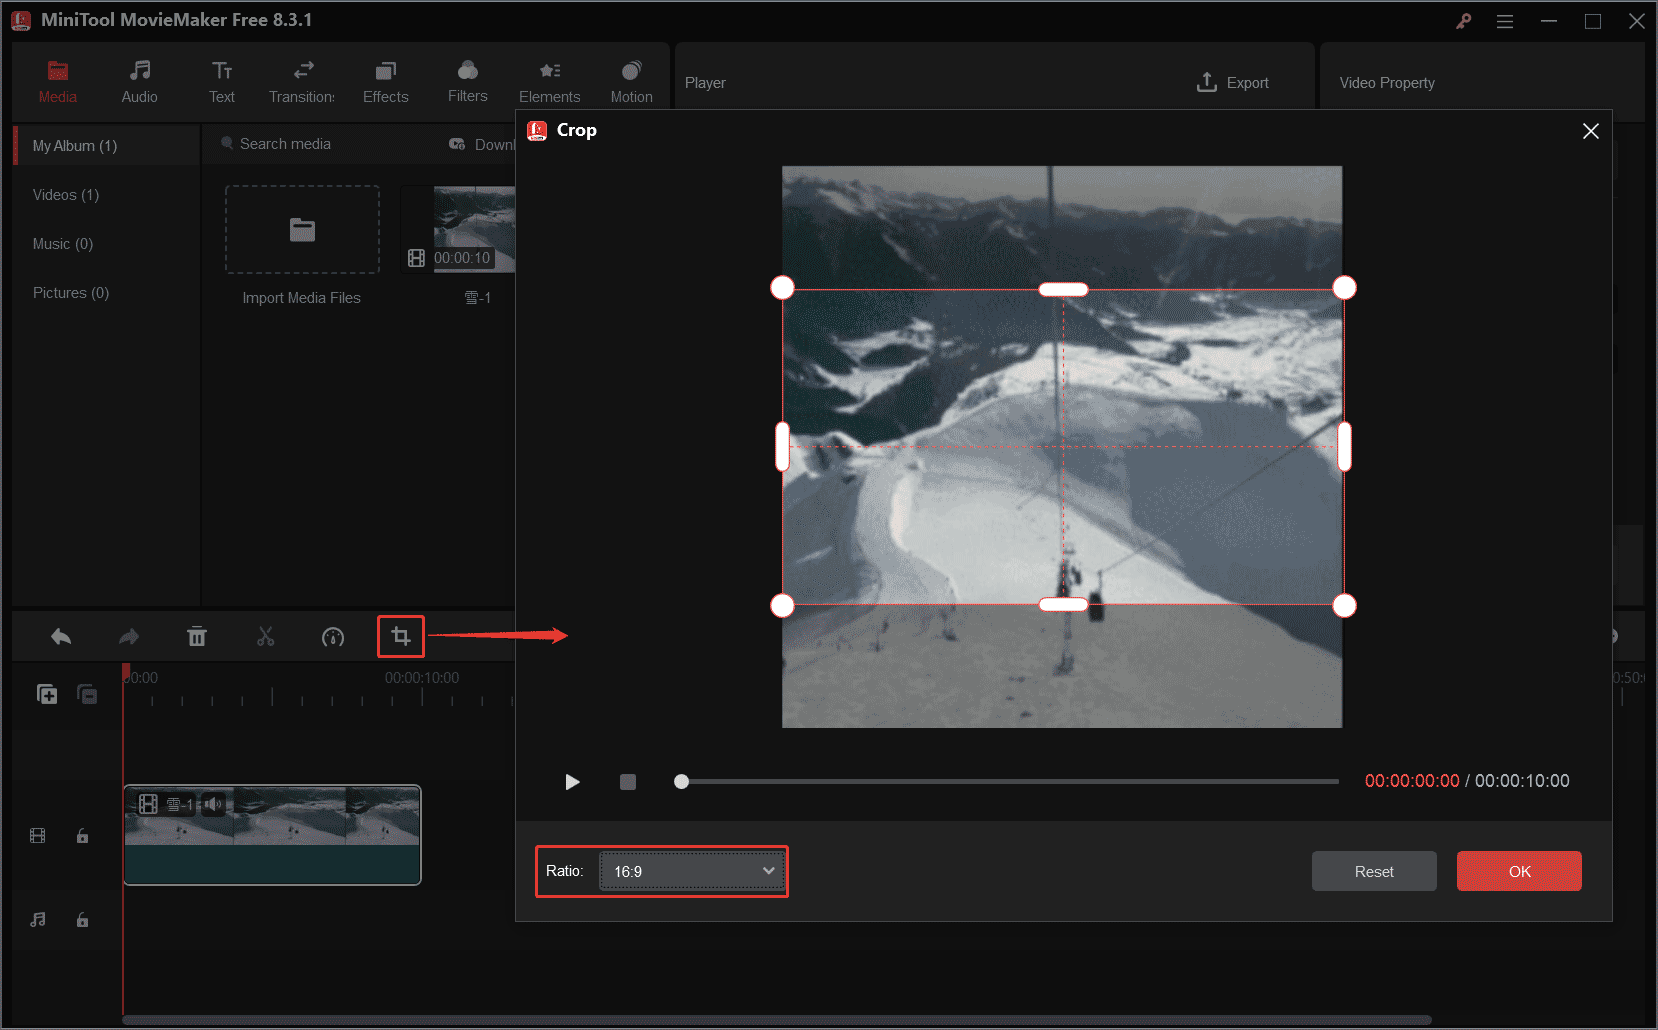Screen dimensions: 1658x1030
Task: Click the Delete trash icon
Action: pos(197,637)
